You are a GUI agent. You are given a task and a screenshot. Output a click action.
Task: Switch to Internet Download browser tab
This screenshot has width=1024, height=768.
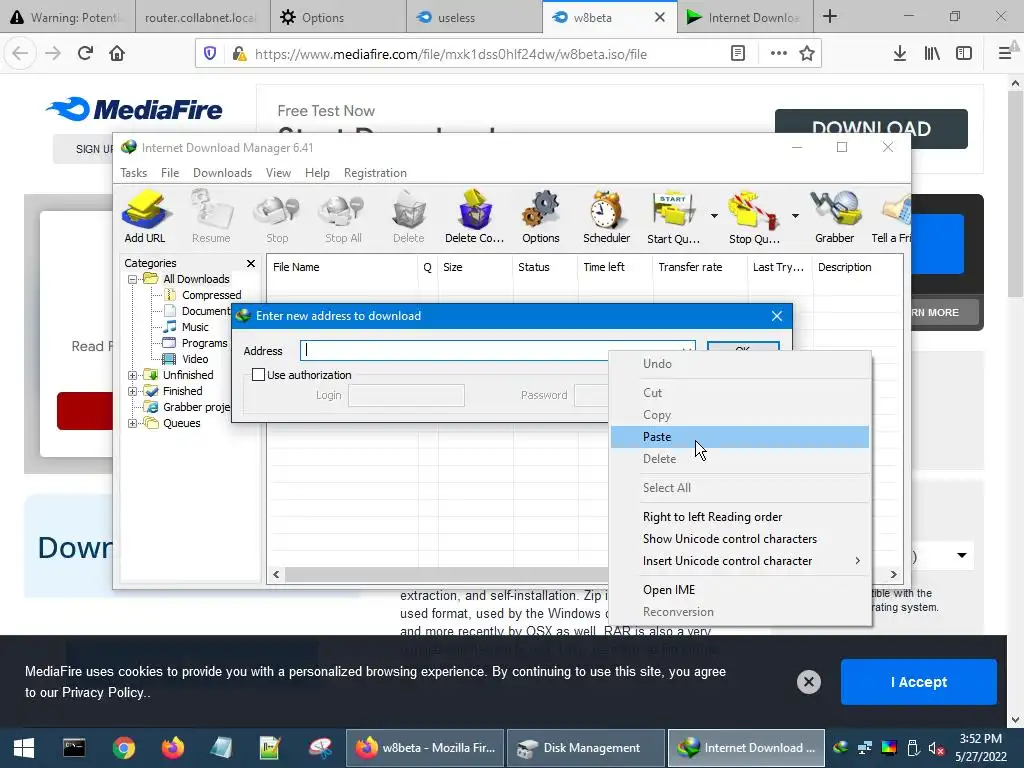[746, 17]
